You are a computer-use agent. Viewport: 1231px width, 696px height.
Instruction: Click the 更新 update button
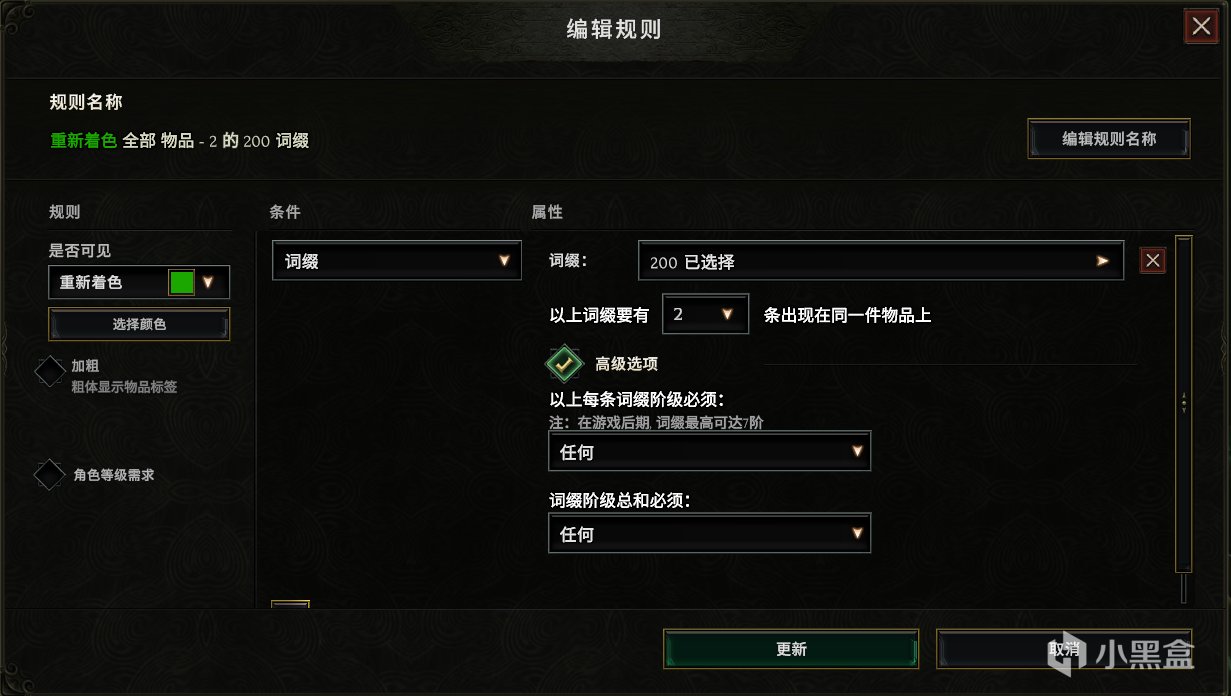click(791, 649)
